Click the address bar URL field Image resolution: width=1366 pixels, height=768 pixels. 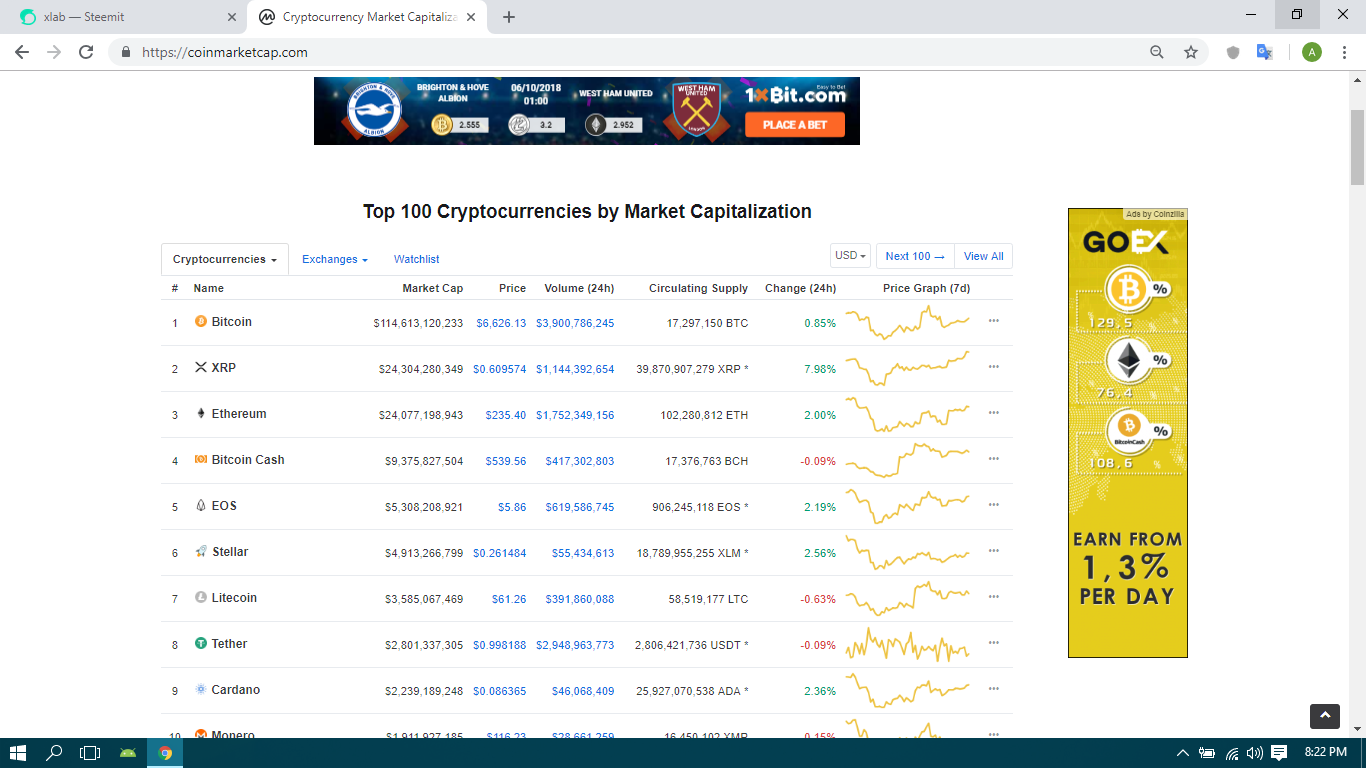pos(630,52)
